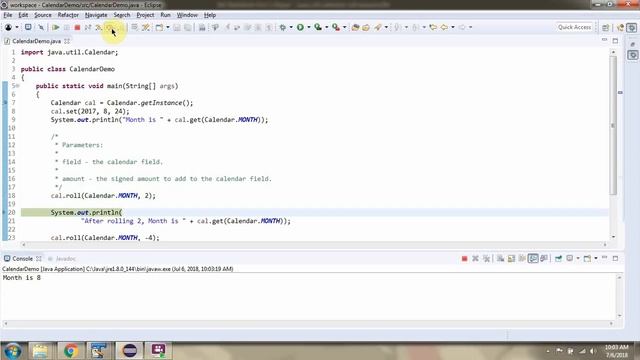The image size is (640, 360).
Task: Click the line 7 breakpoint marker
Action: pos(5,102)
